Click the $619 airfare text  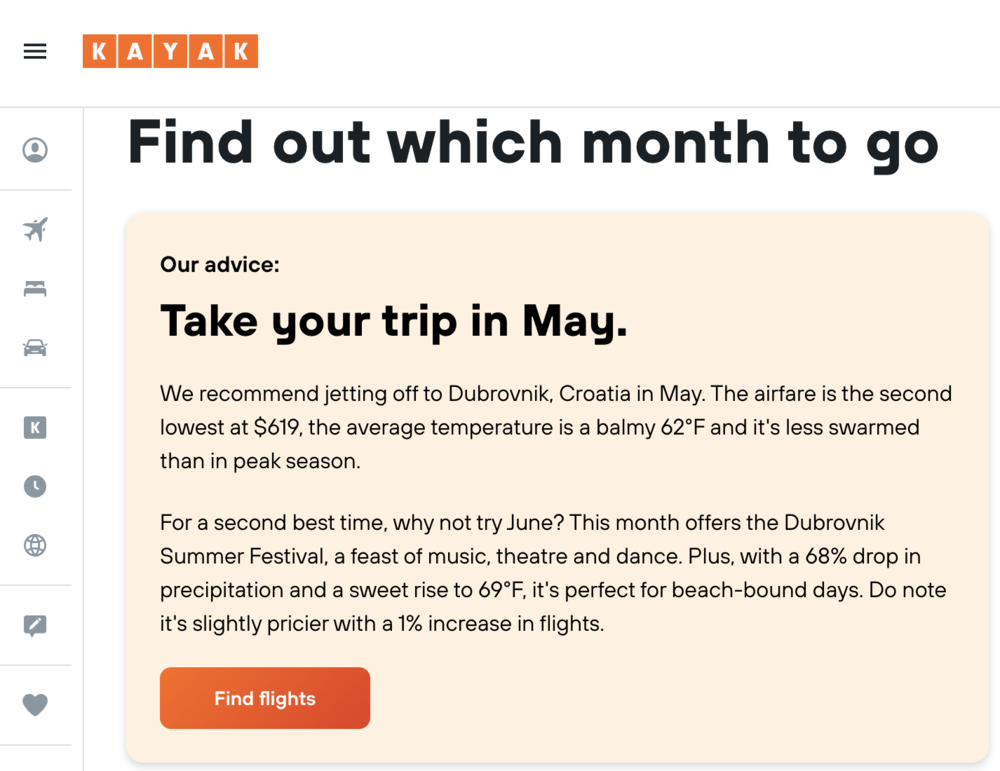click(276, 427)
